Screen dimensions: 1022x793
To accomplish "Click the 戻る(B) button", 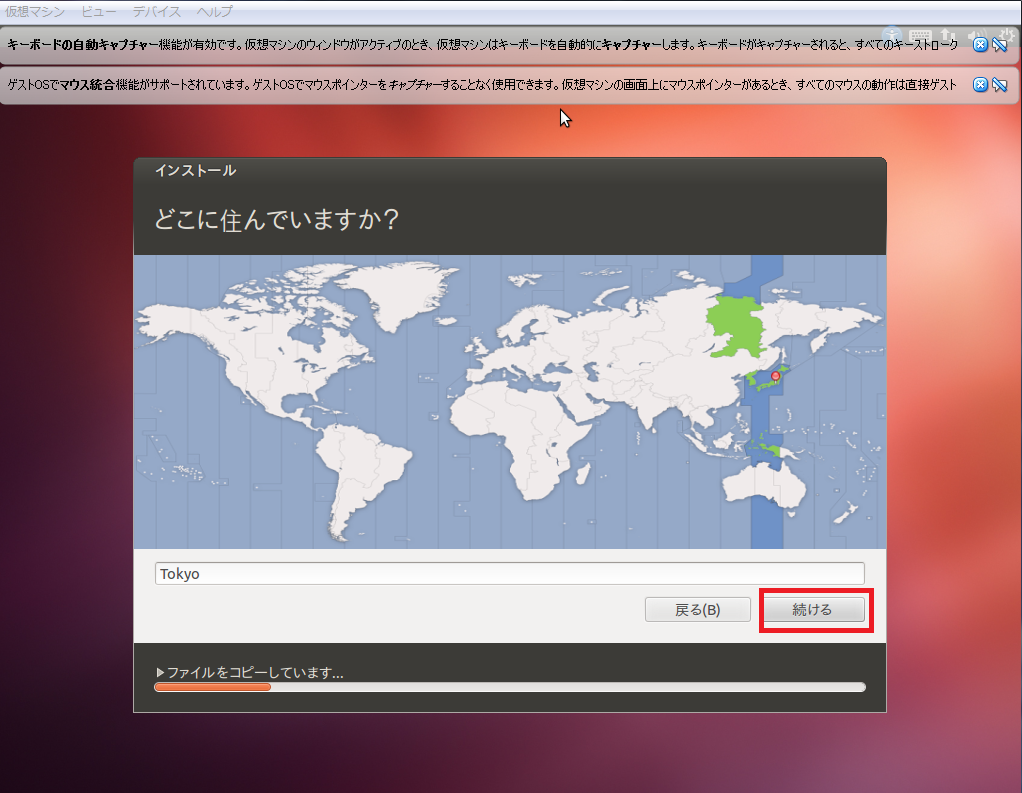I will [x=697, y=610].
